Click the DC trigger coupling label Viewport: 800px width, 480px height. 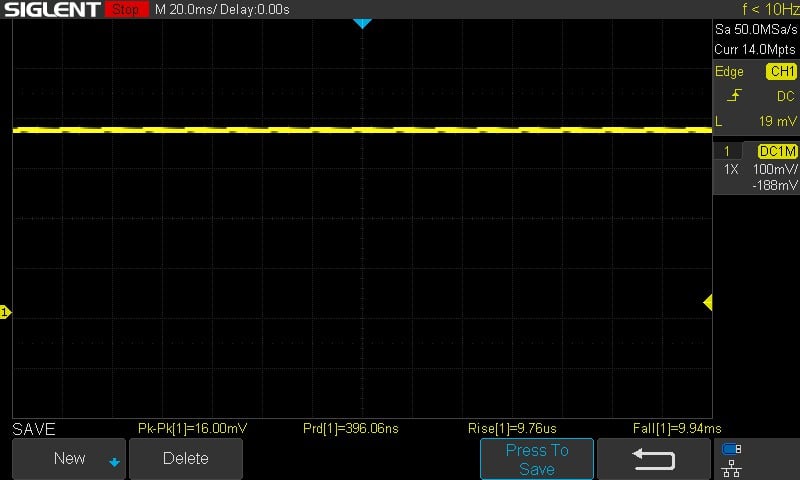tap(785, 96)
